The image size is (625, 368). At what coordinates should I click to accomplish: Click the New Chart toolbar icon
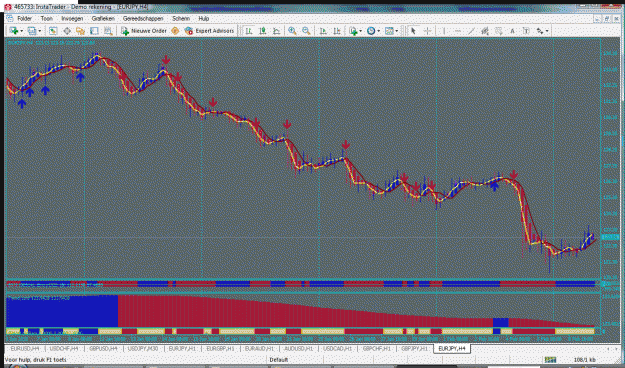click(14, 31)
